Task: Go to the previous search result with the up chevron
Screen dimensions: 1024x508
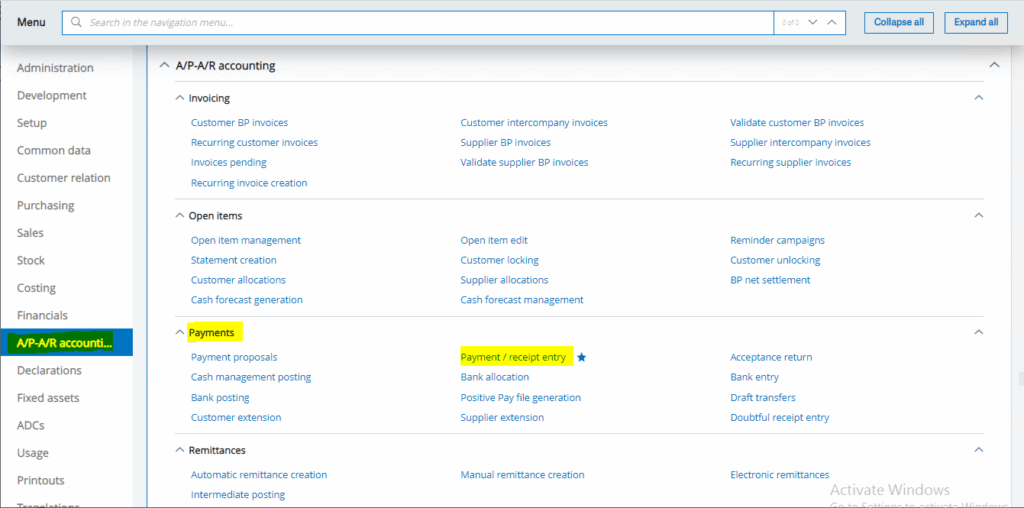Action: point(832,22)
